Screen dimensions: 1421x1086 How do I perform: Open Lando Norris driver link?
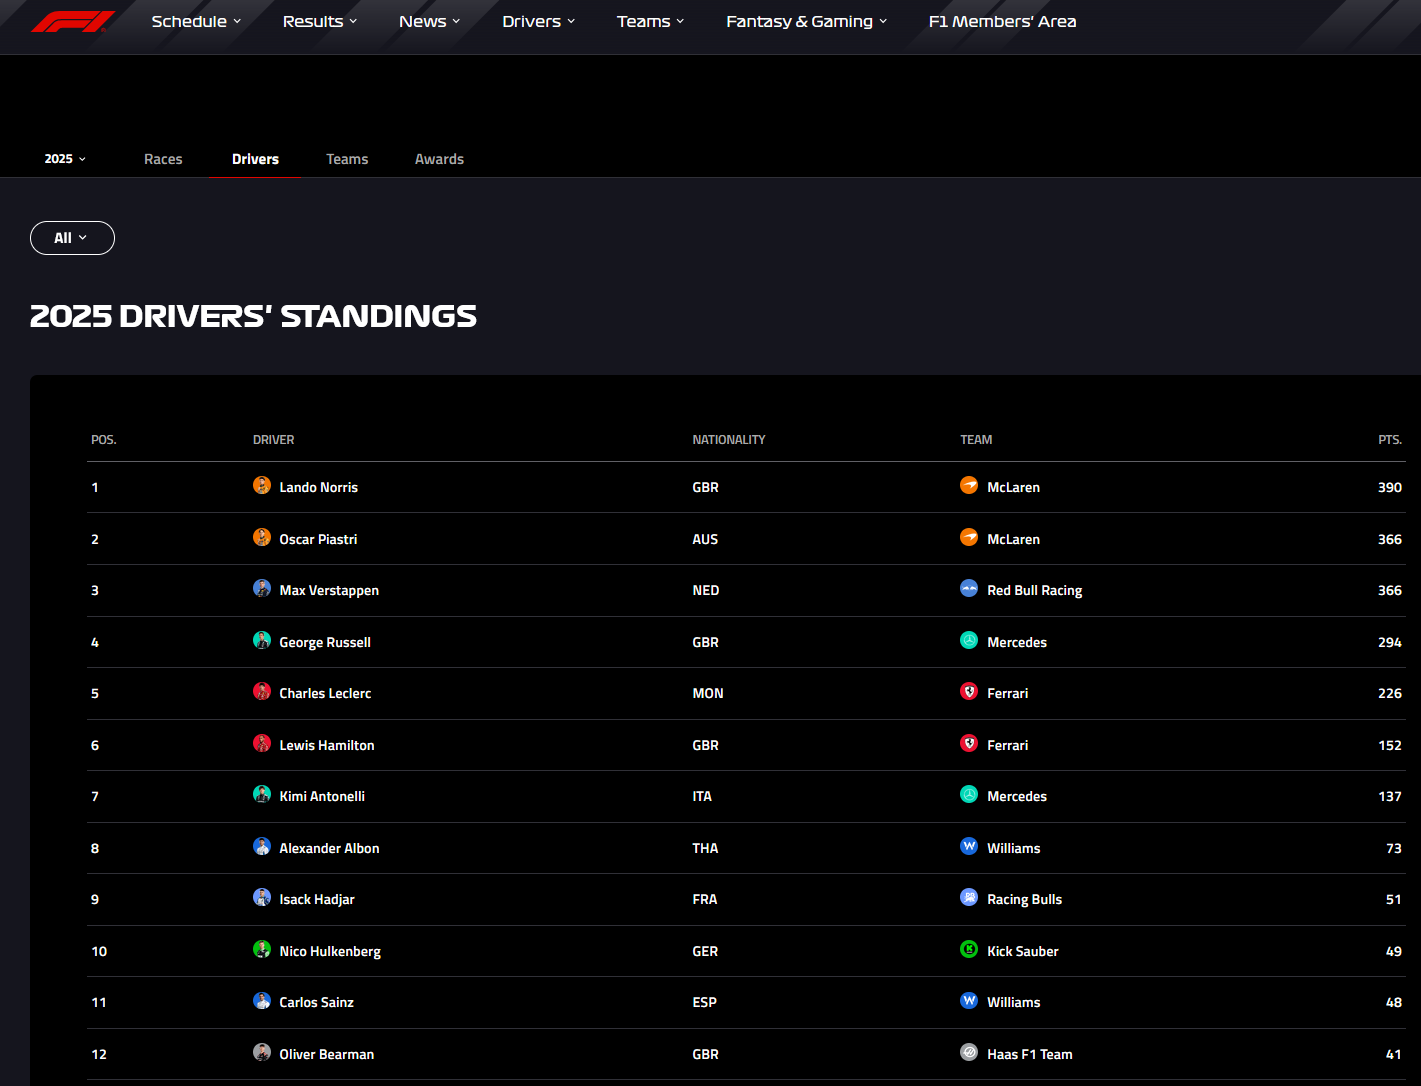pos(319,487)
